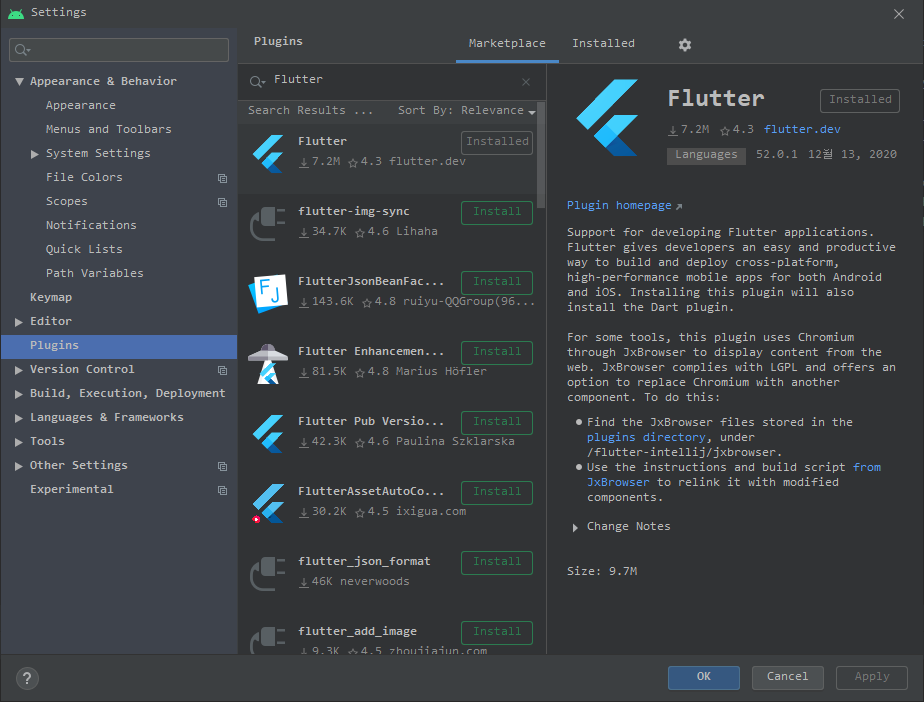This screenshot has height=702, width=924.
Task: Click the FlutterJsonBeanFactory FJ plugin icon
Action: click(268, 293)
